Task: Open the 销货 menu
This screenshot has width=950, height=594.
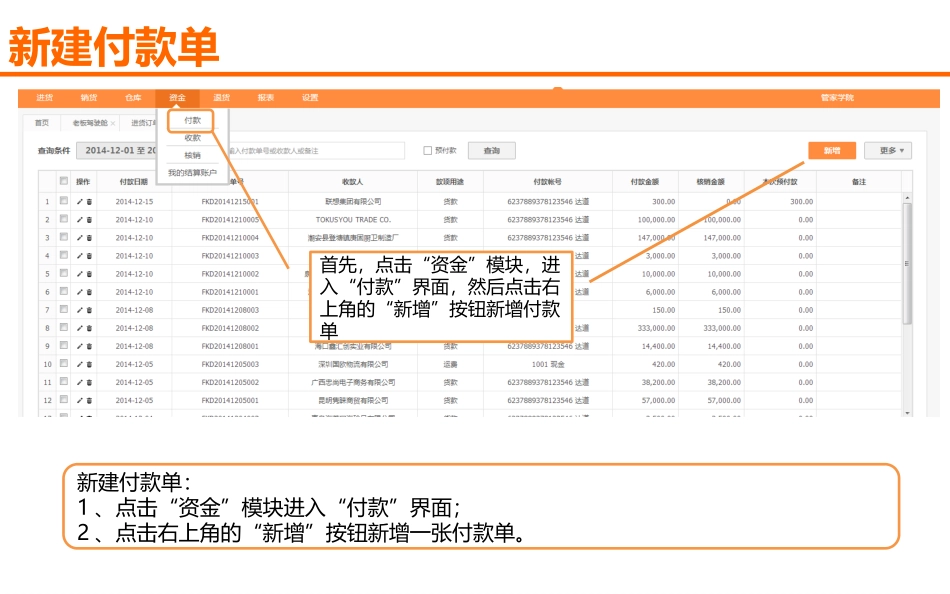Action: [89, 98]
